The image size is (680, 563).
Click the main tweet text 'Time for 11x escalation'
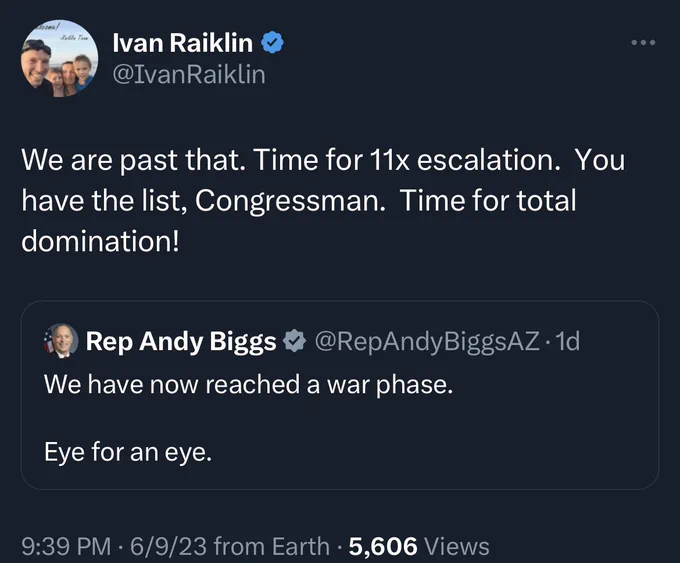click(x=406, y=160)
